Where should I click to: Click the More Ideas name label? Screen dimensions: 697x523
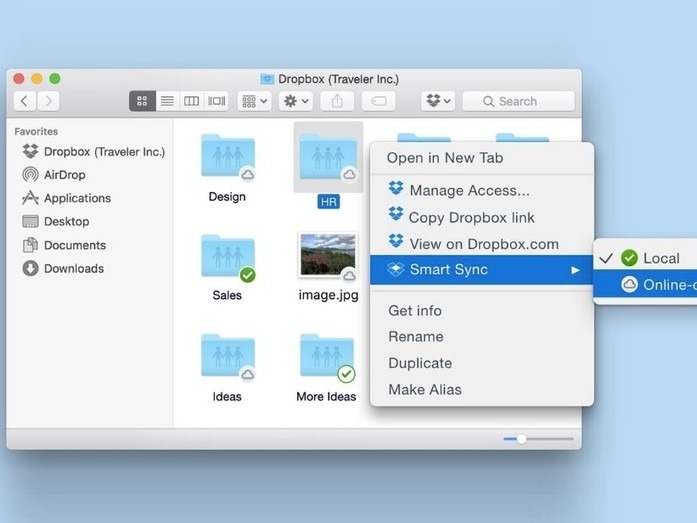click(326, 396)
